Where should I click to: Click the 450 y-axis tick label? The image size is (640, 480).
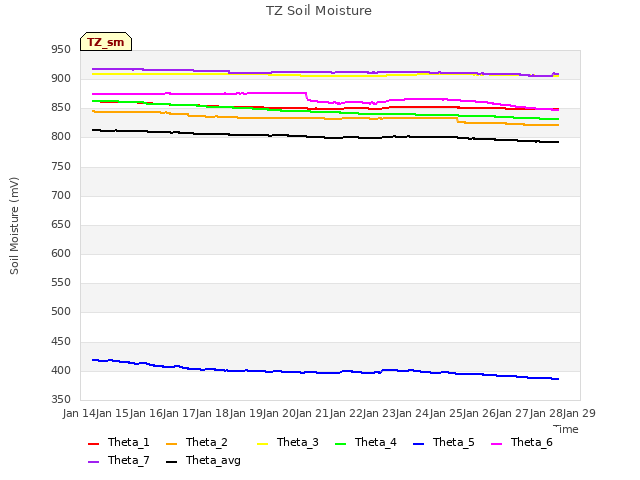[x=61, y=341]
